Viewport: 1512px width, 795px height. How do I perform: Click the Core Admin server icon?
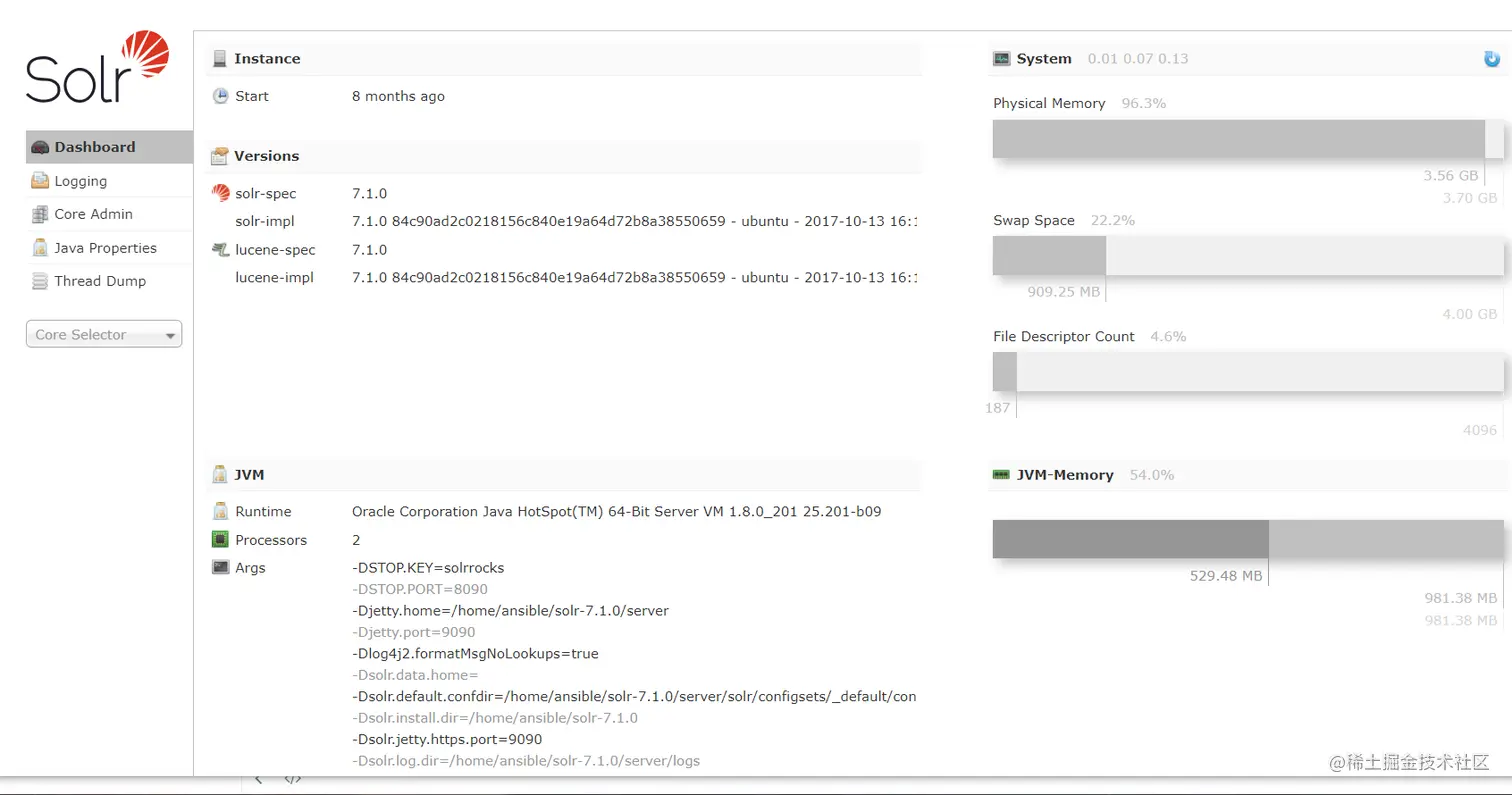[40, 214]
